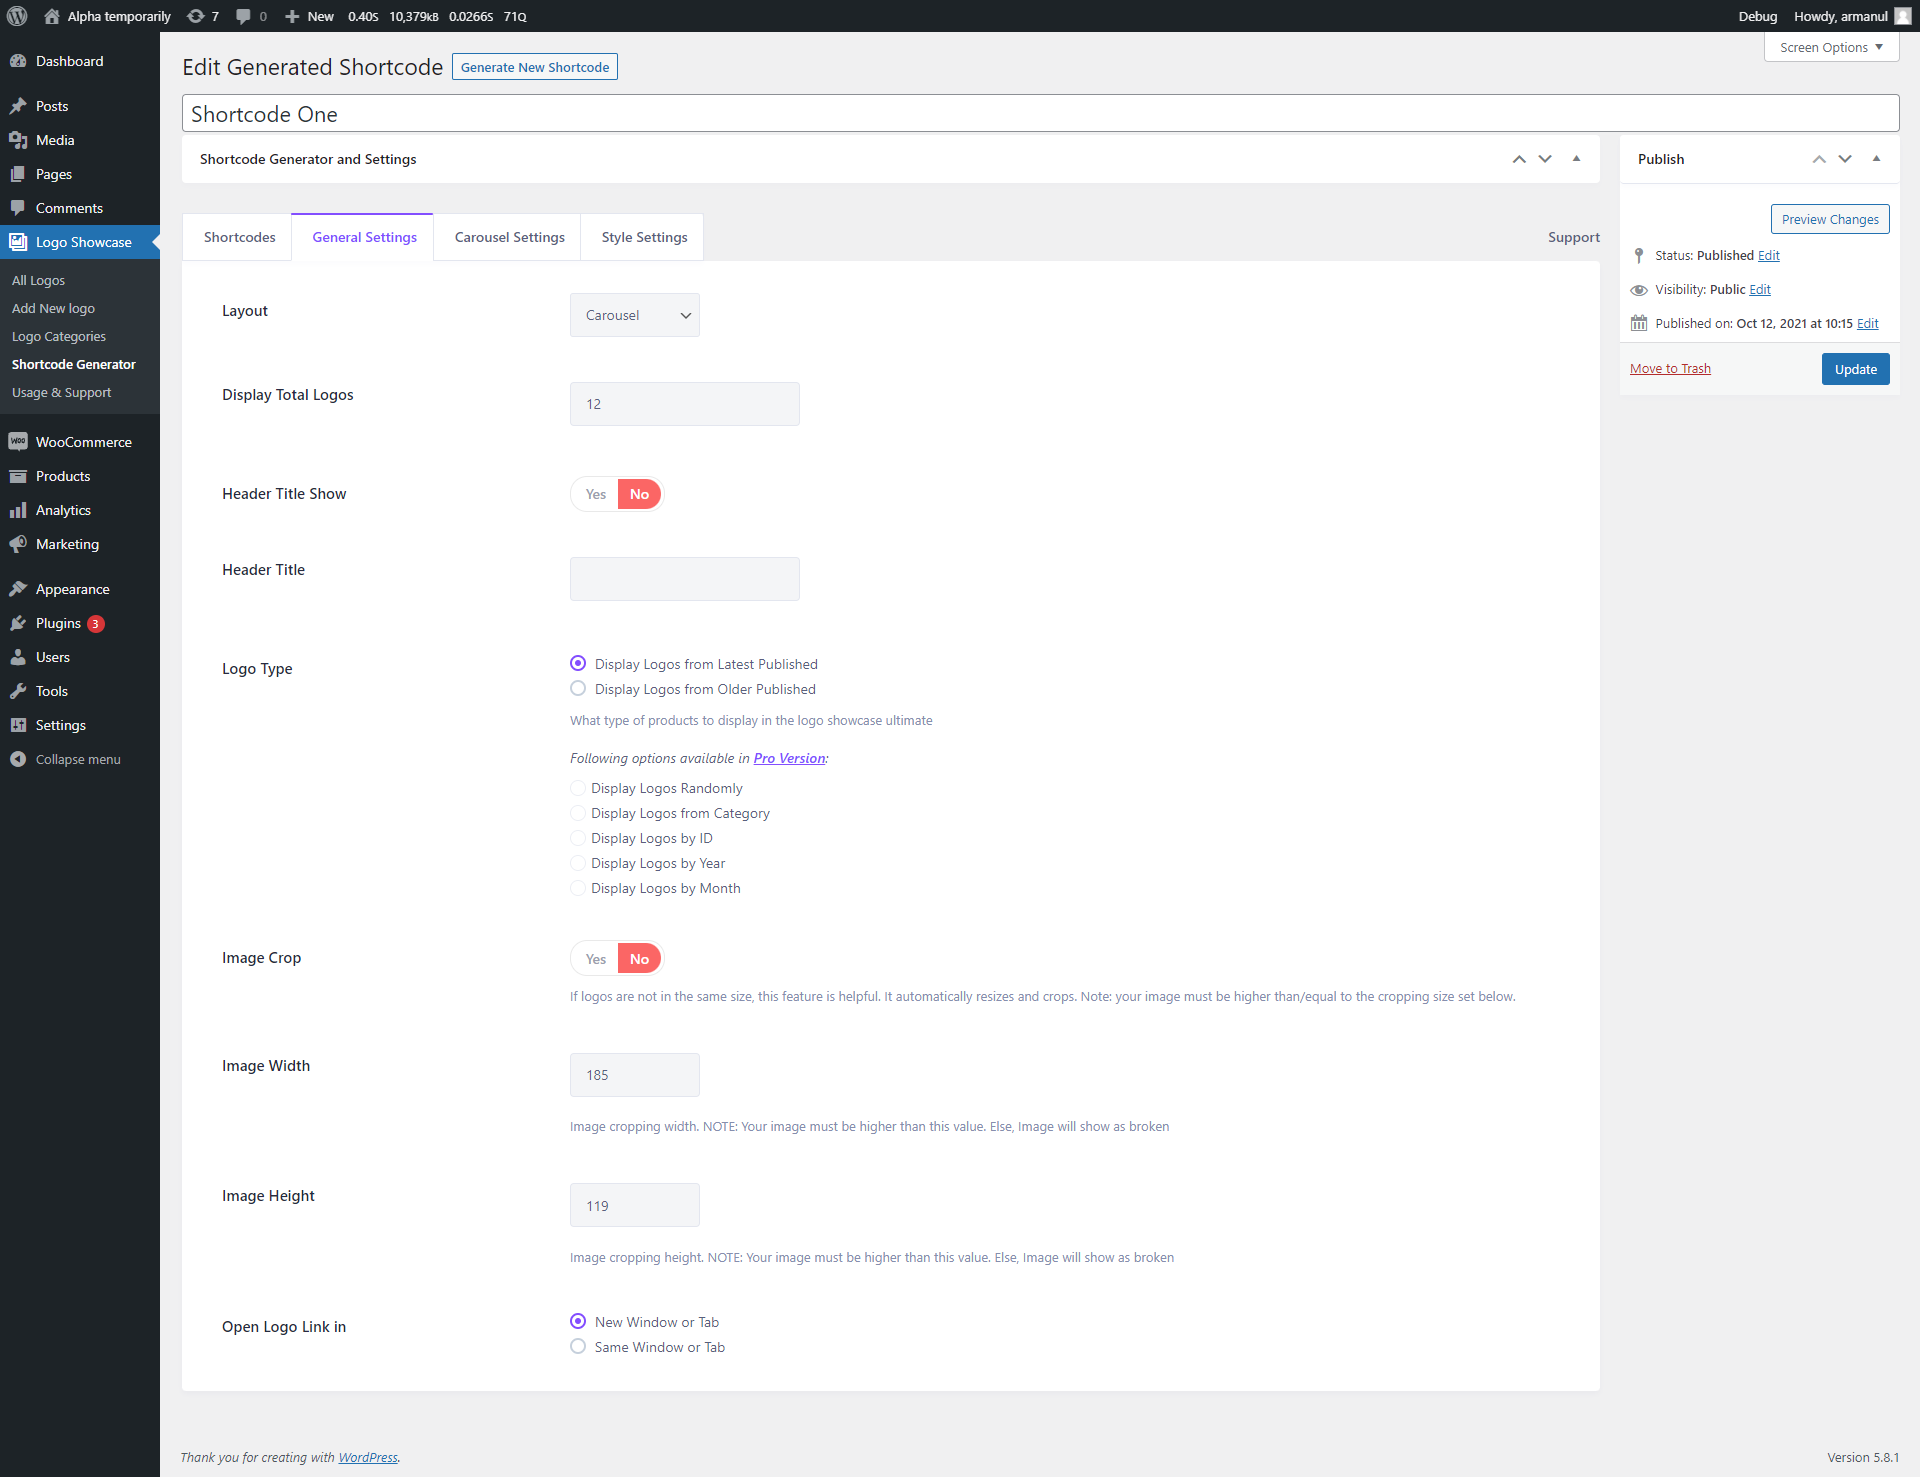Click the Support link
The width and height of the screenshot is (1920, 1477).
point(1574,237)
